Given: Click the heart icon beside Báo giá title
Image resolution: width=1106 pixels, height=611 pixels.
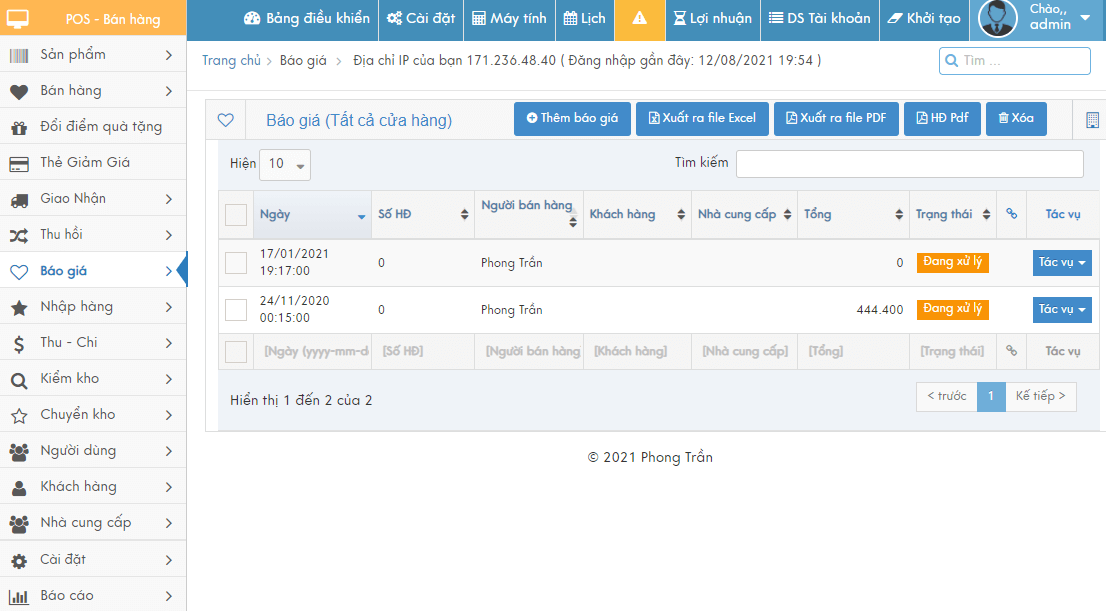Looking at the screenshot, I should click(225, 120).
